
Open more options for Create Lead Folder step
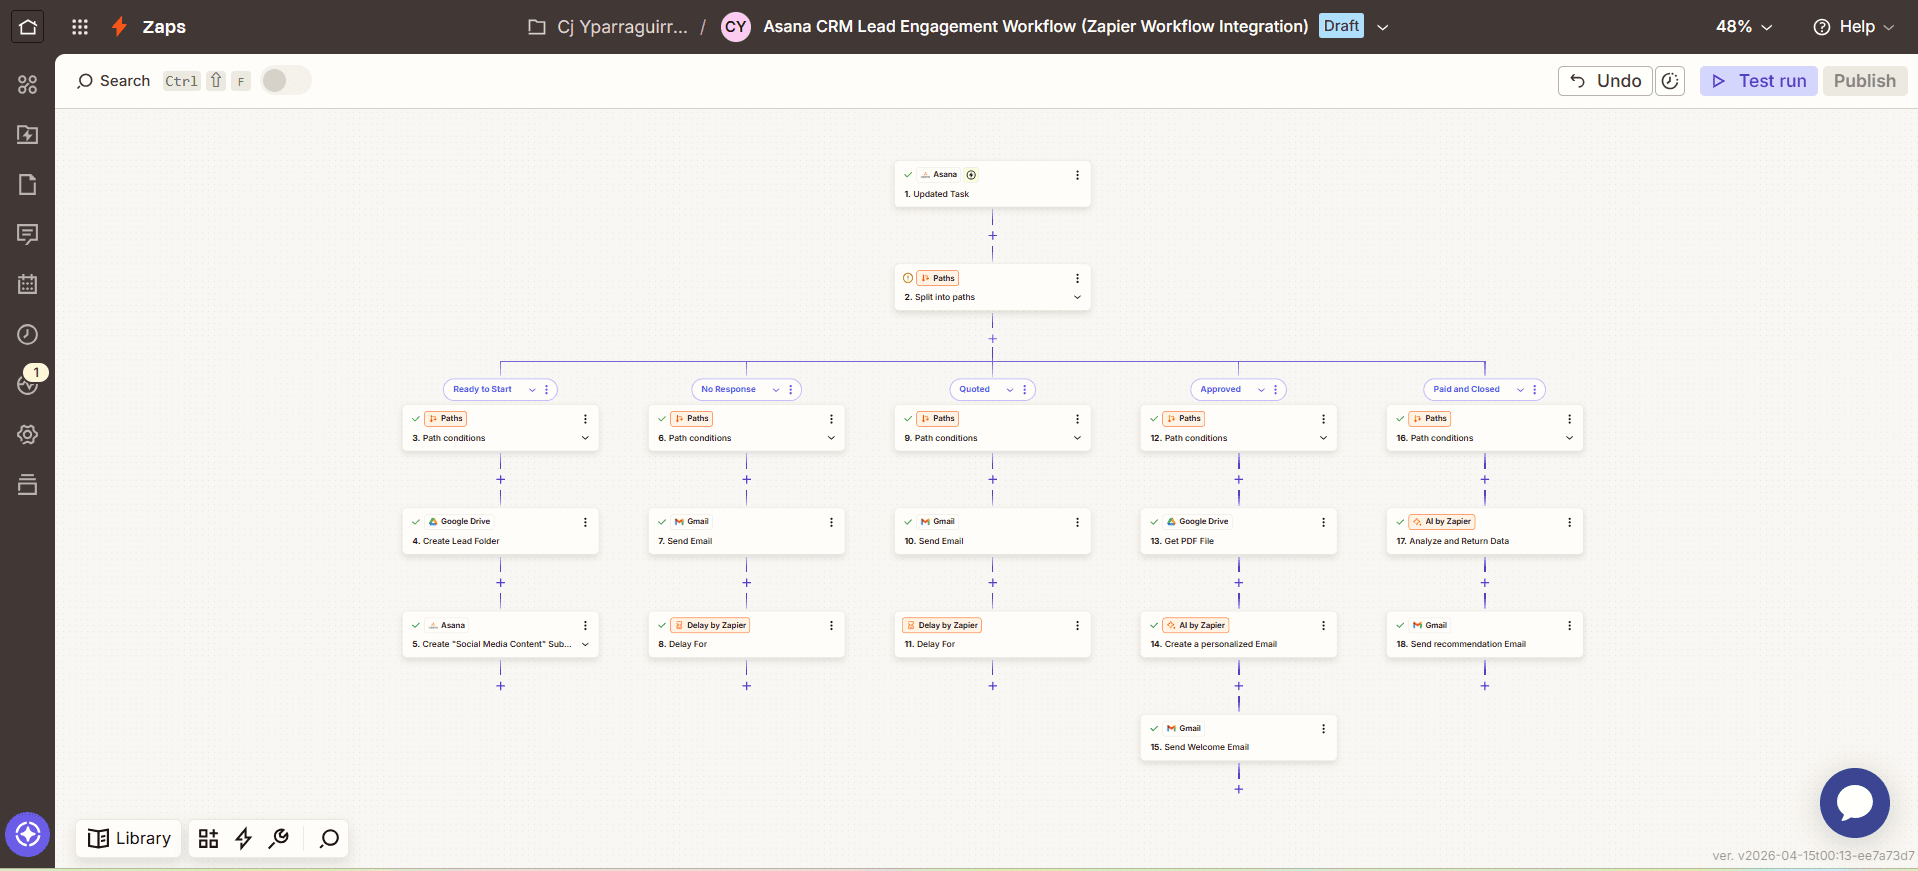[x=585, y=522]
